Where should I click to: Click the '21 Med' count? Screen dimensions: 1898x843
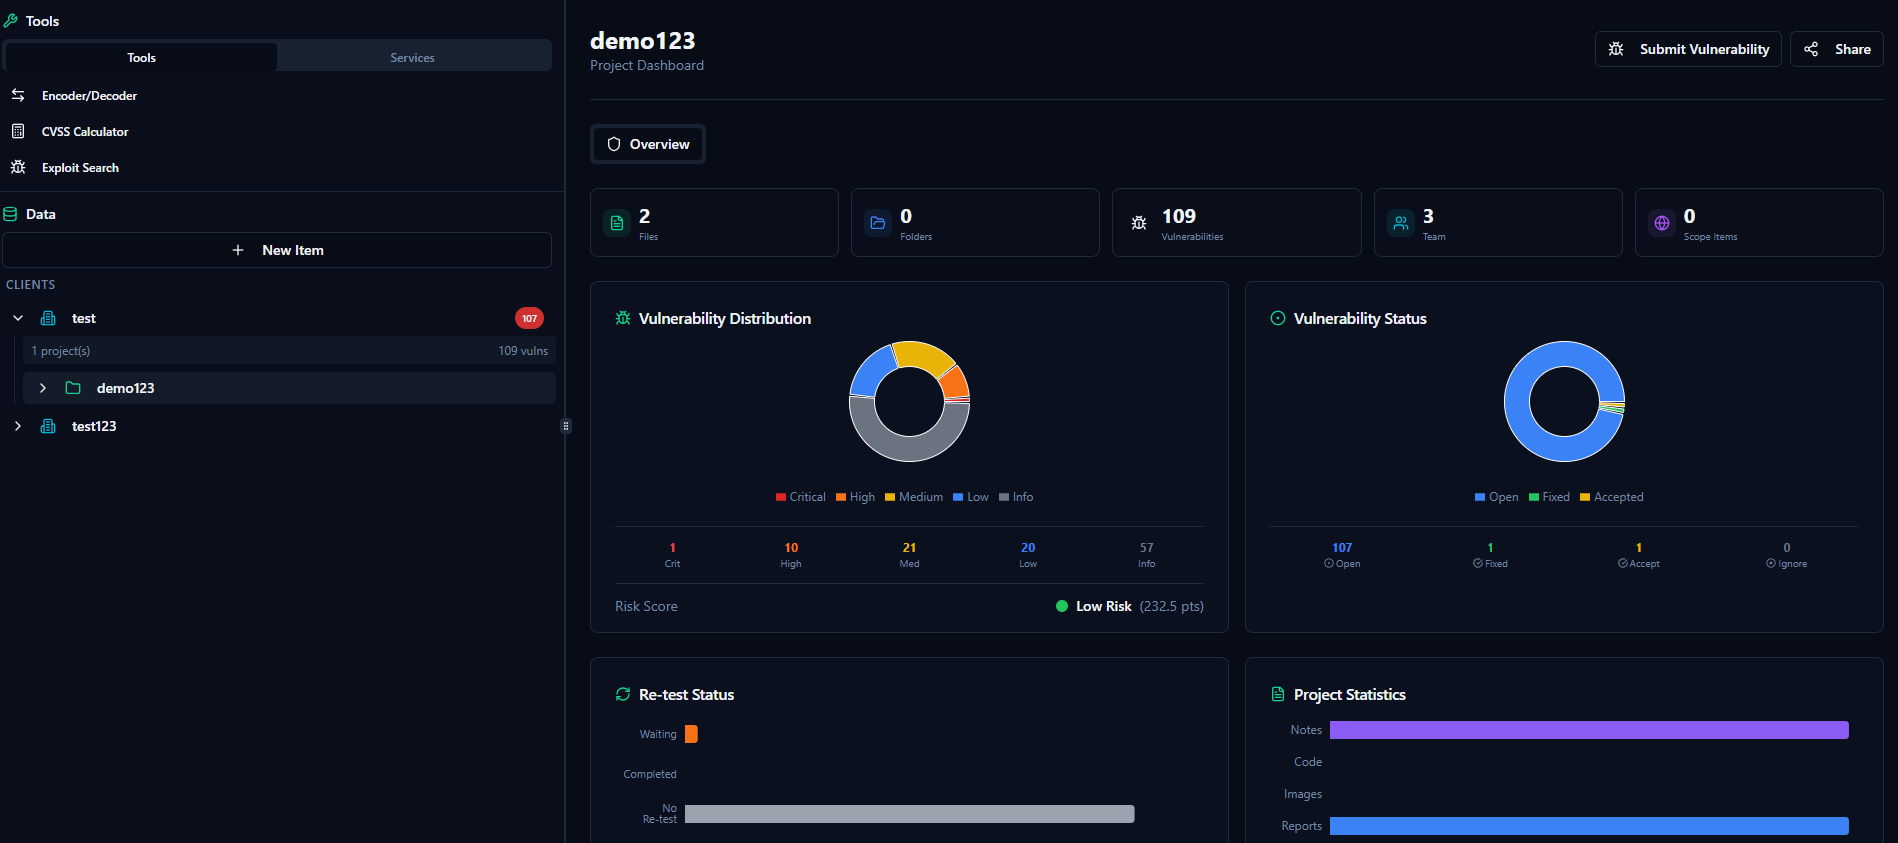909,555
